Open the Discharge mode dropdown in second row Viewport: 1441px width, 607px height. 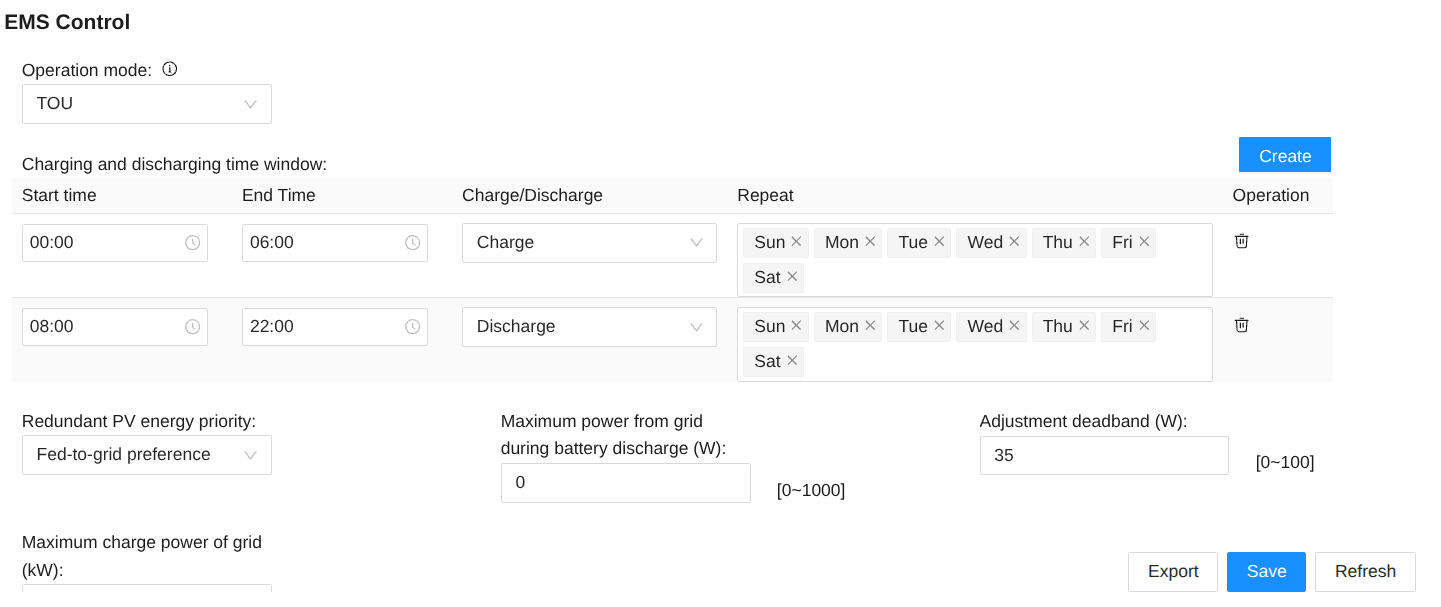click(589, 327)
